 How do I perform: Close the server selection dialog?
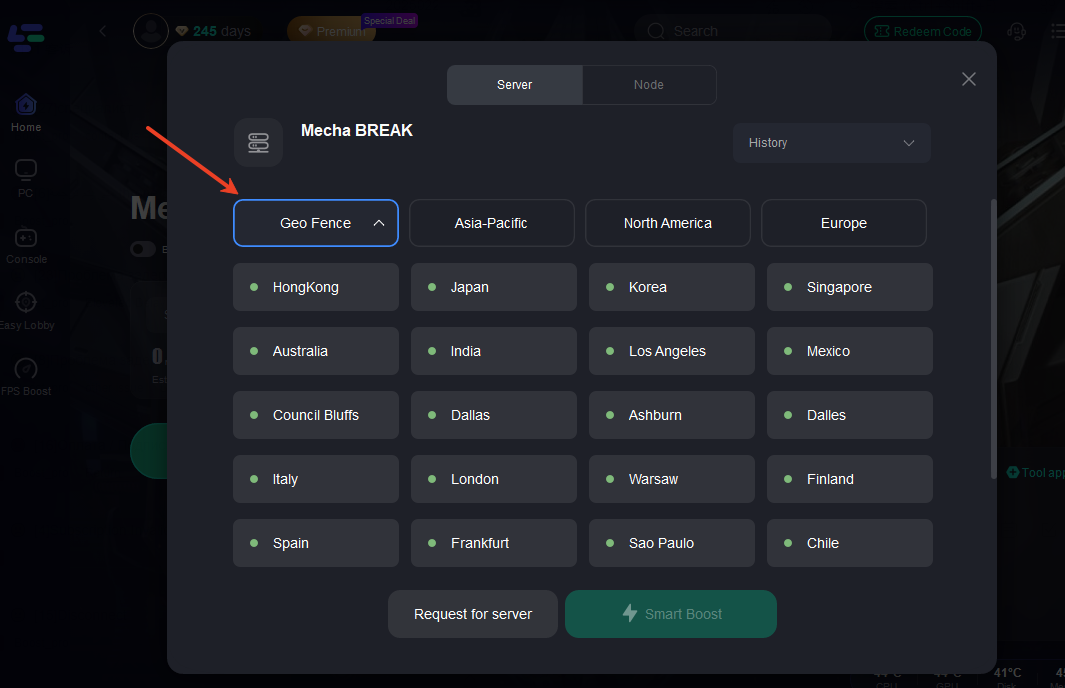(x=968, y=79)
